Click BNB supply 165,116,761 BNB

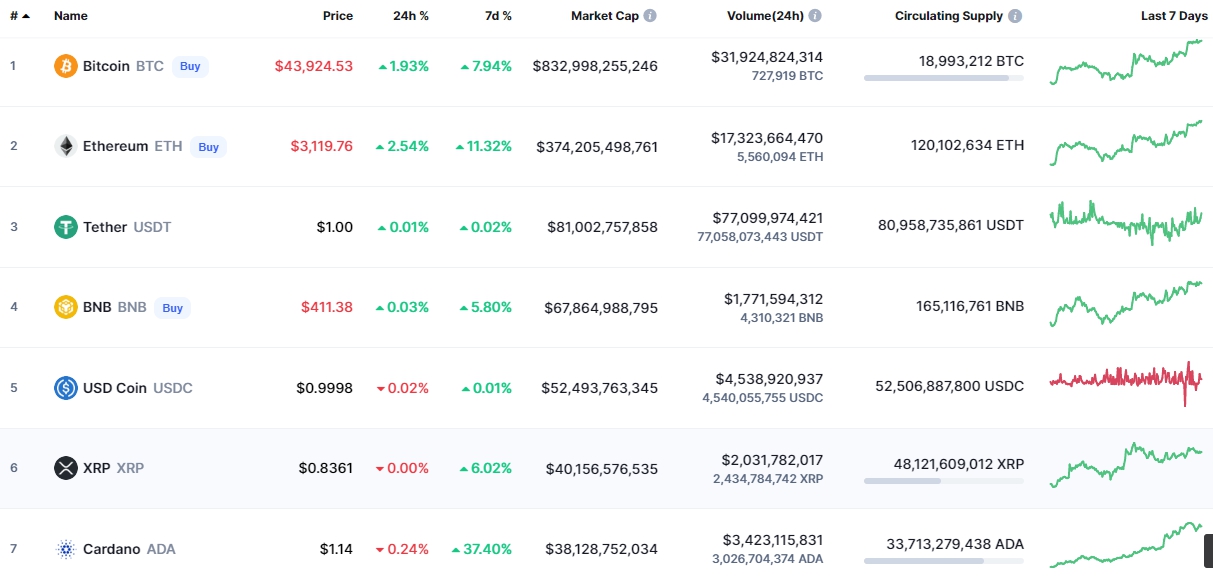[x=970, y=306]
